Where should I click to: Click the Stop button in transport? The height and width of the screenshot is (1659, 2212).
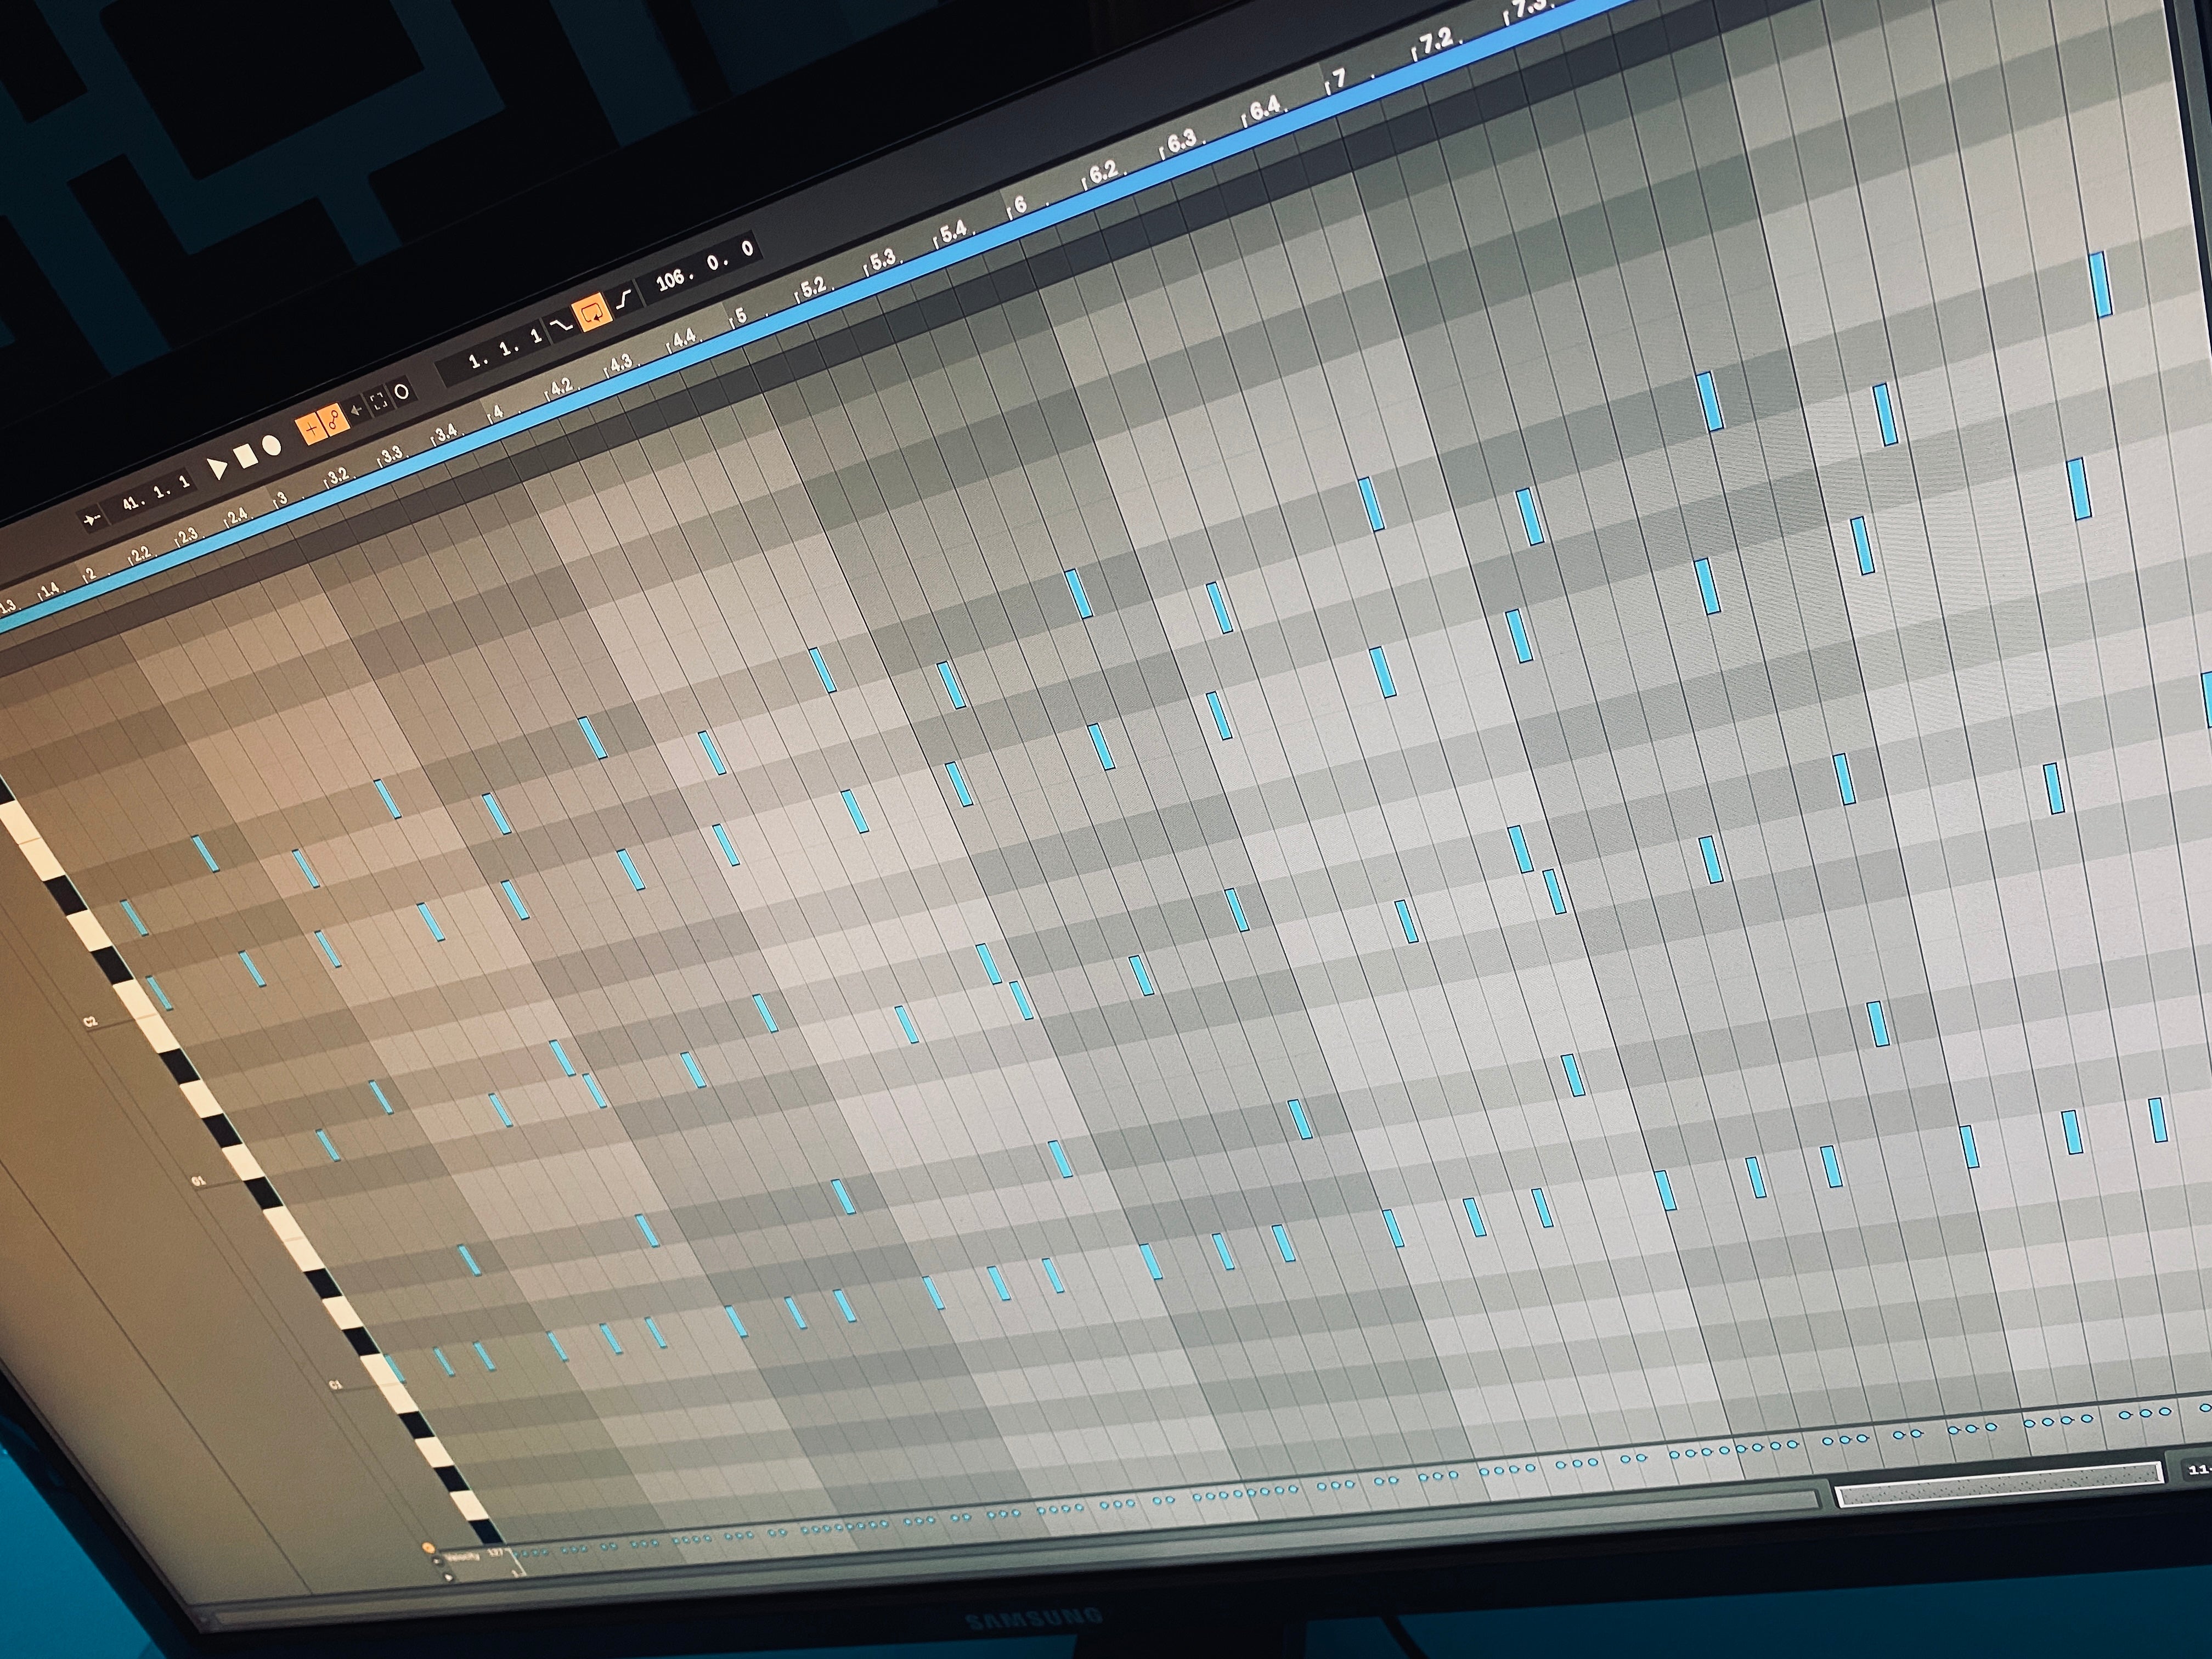coord(245,457)
